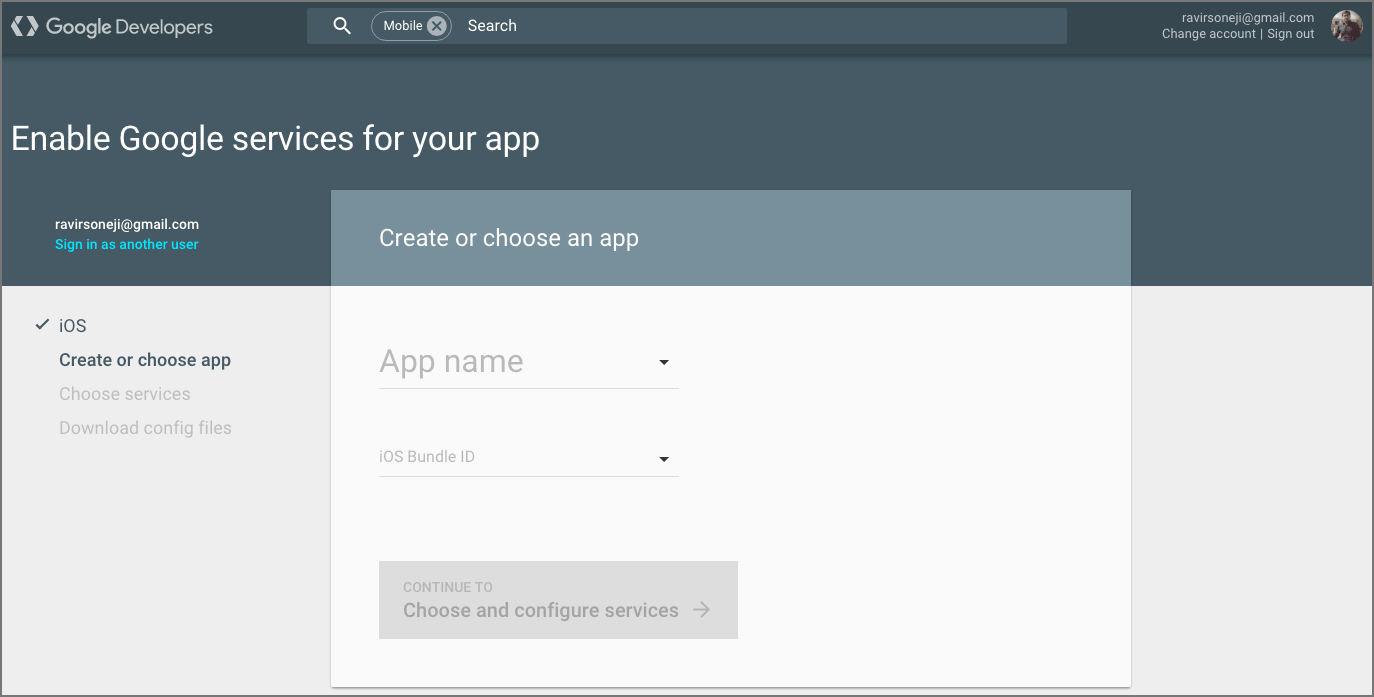
Task: Open the App name dropdown
Action: pos(663,362)
